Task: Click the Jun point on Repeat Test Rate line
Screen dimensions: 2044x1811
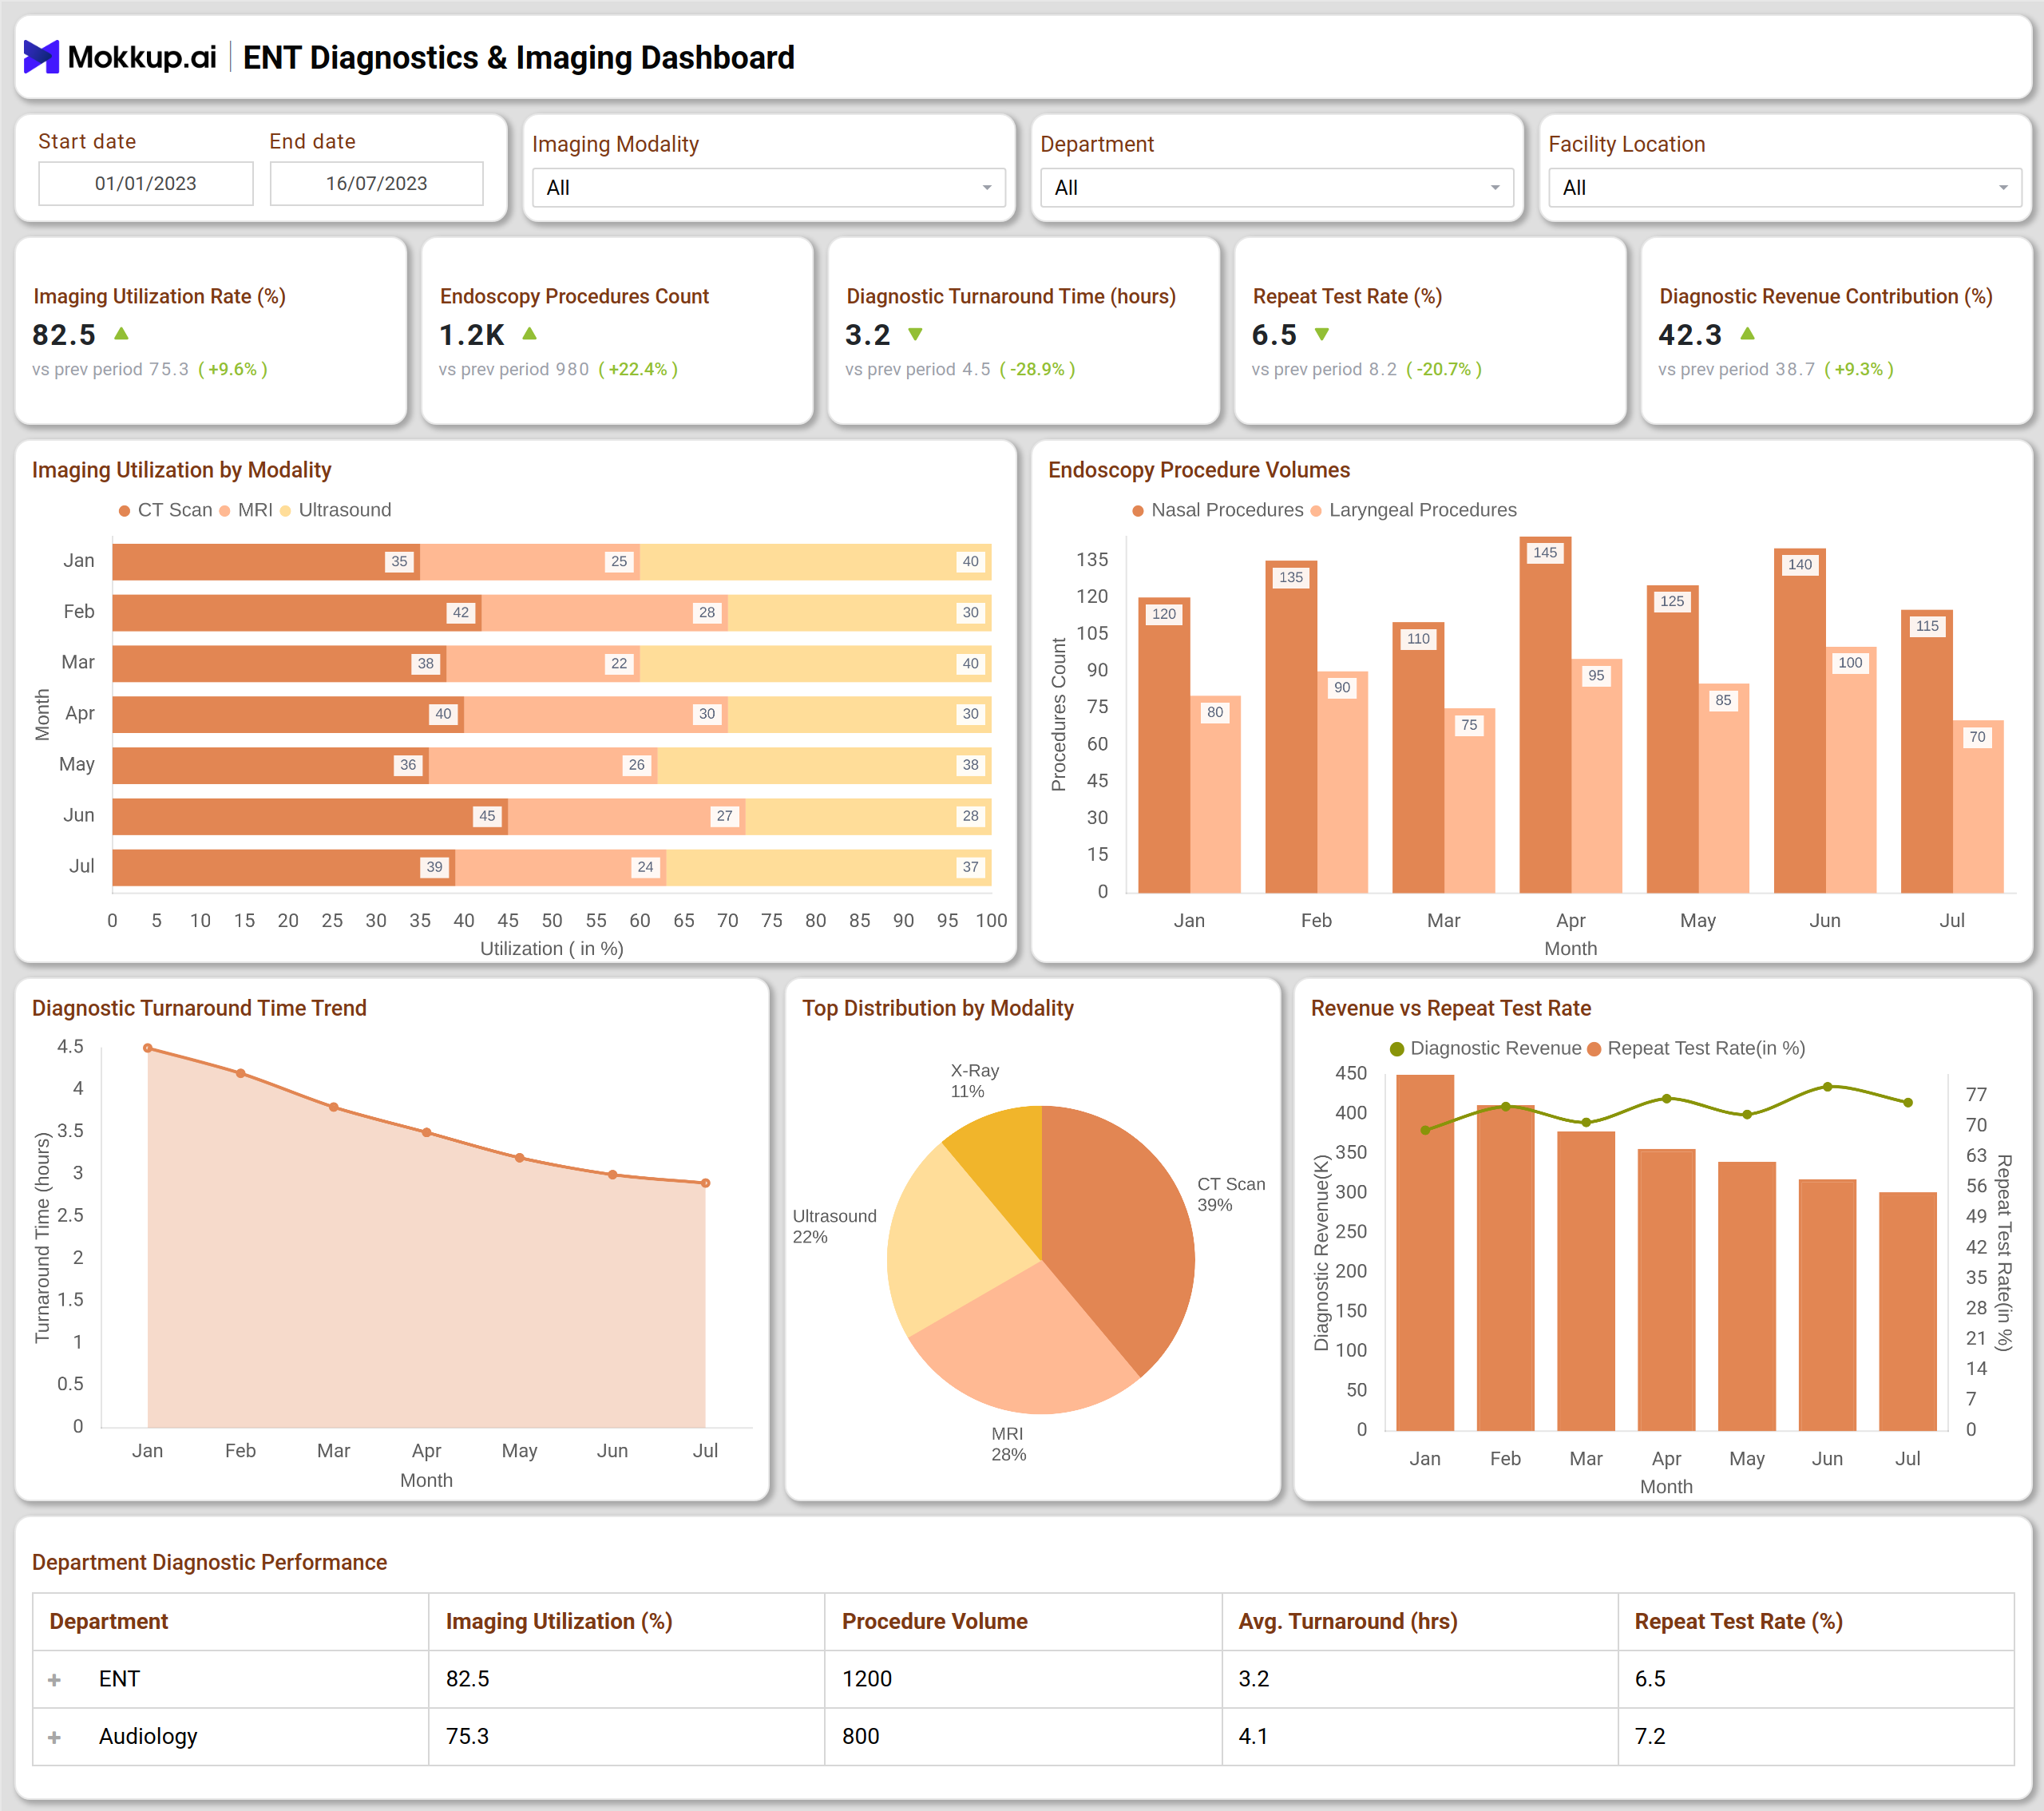Action: click(x=1828, y=1087)
